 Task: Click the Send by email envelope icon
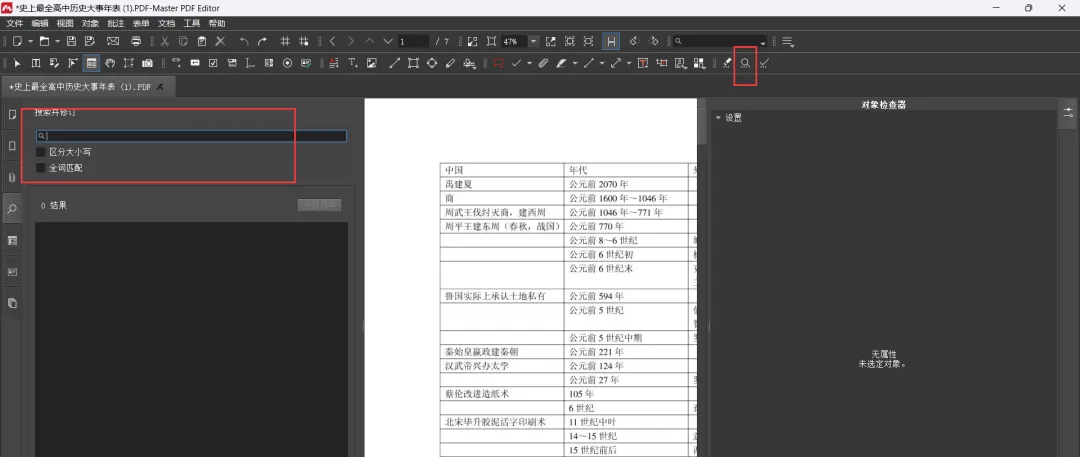[x=113, y=41]
